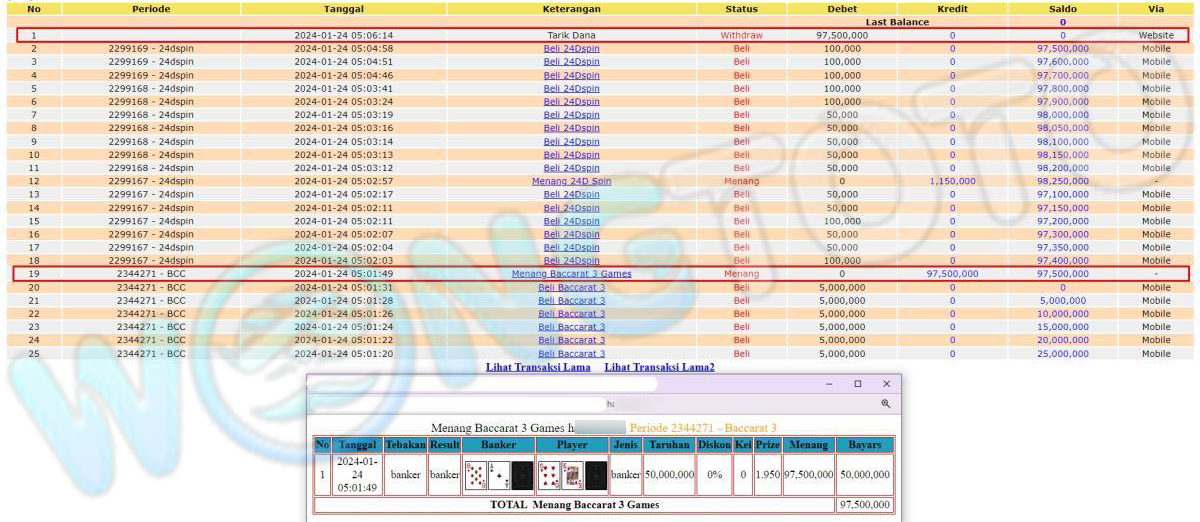Click the player's king card
Viewport: 1200px width, 522px height.
tap(572, 475)
